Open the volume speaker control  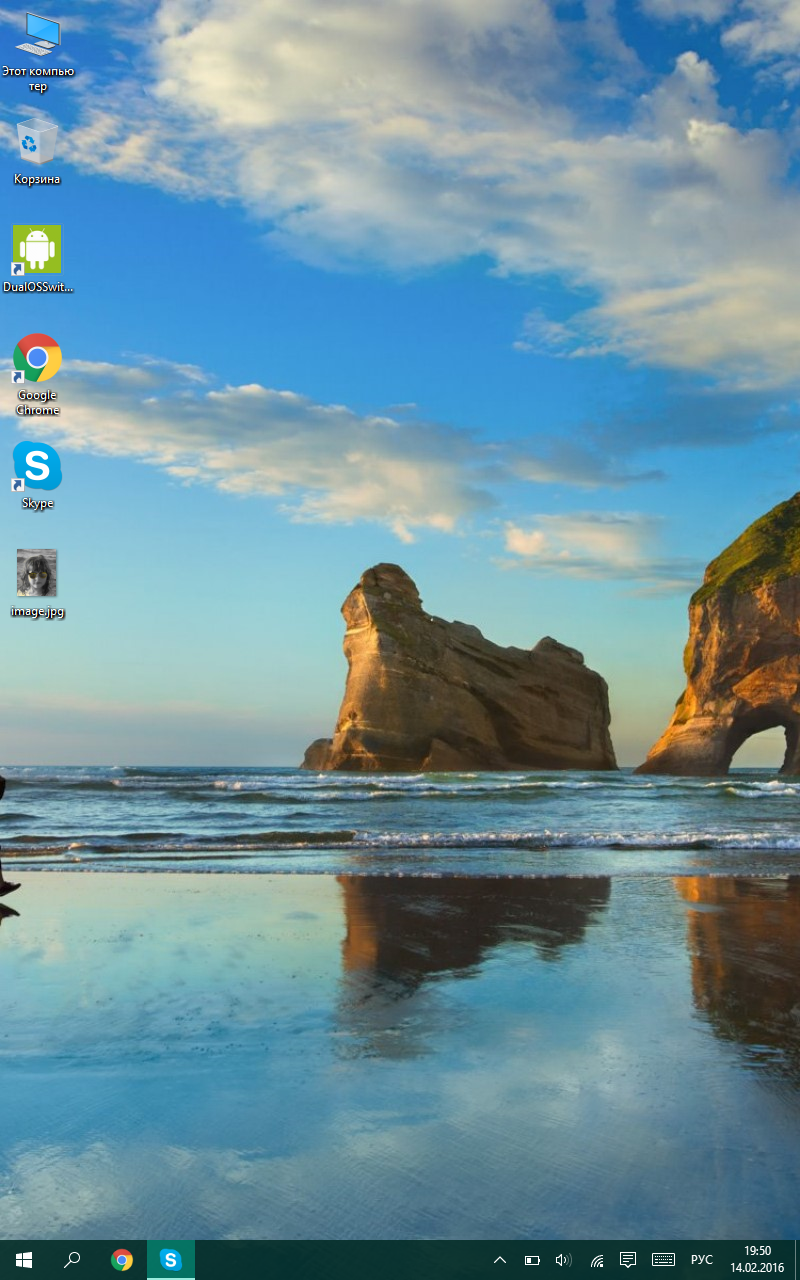coord(563,1260)
